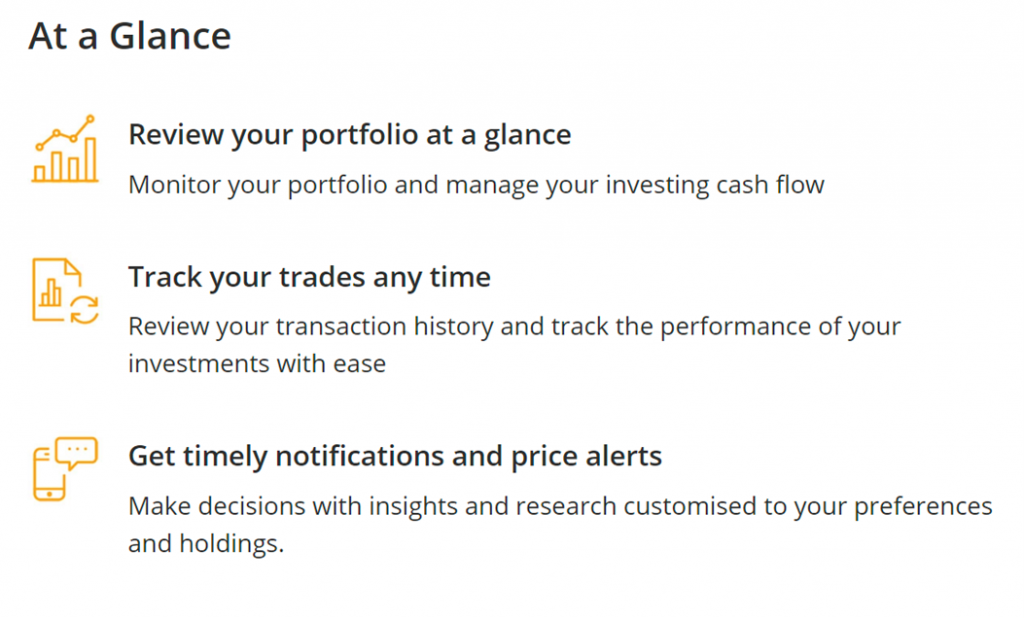Viewport: 1024px width, 618px height.
Task: Click the "investments with ease" text line
Action: coord(257,363)
